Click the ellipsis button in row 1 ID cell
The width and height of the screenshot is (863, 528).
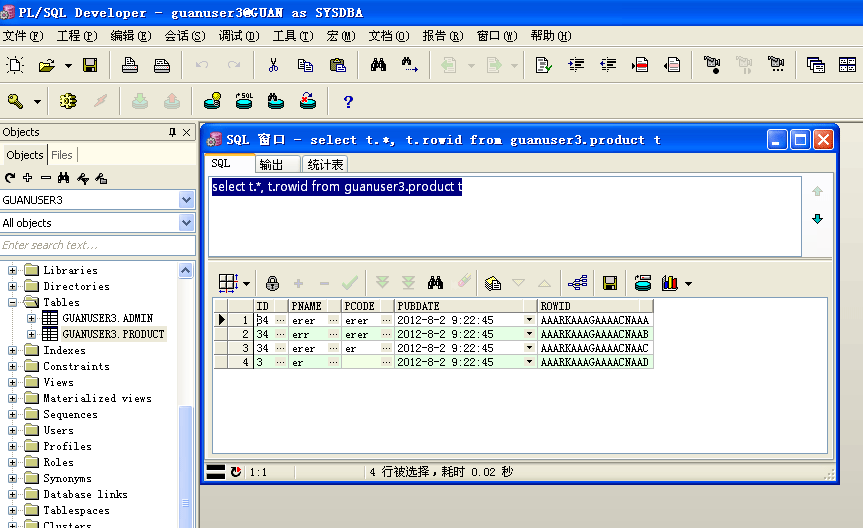(281, 320)
